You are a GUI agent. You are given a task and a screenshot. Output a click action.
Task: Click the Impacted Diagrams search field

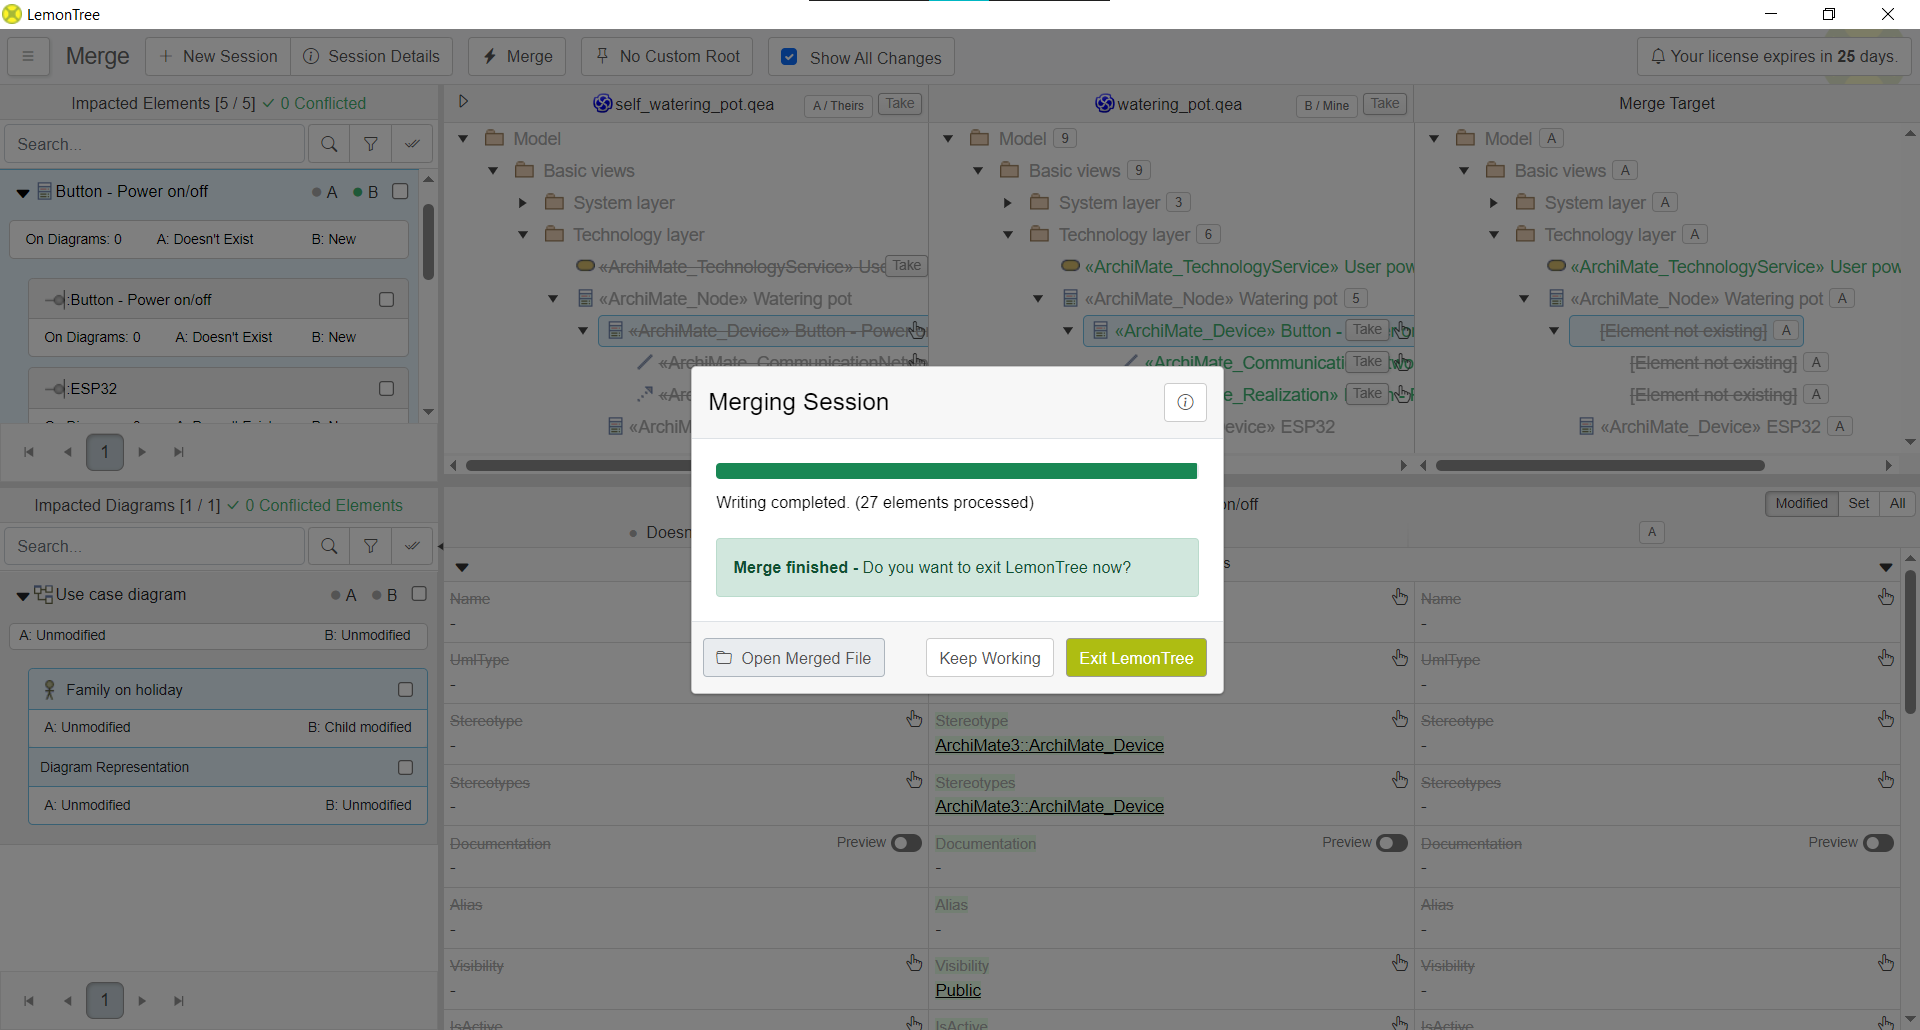click(x=155, y=546)
